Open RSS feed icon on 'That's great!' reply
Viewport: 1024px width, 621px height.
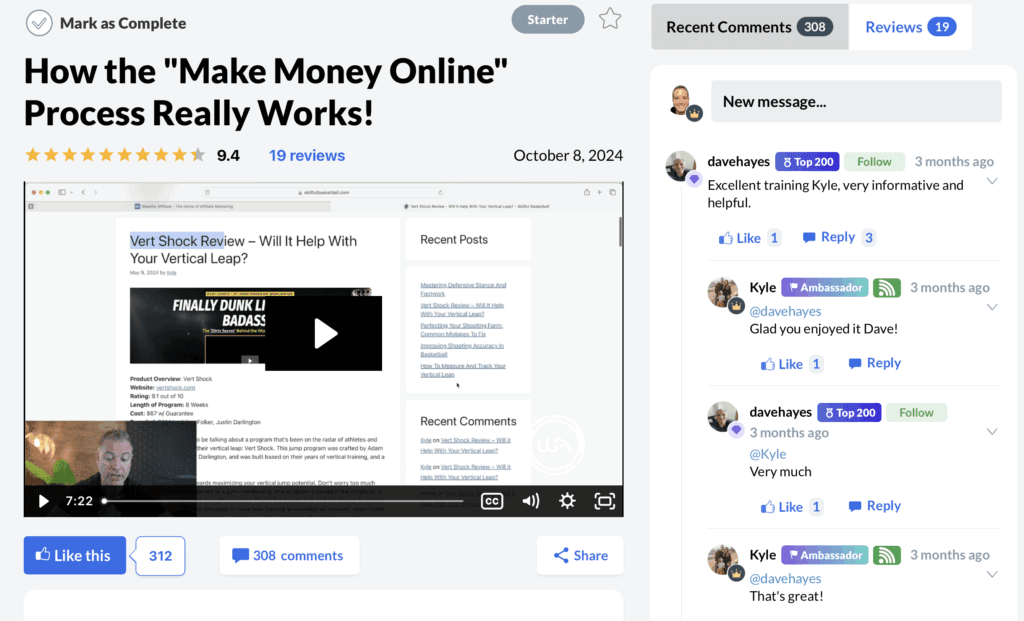[887, 555]
